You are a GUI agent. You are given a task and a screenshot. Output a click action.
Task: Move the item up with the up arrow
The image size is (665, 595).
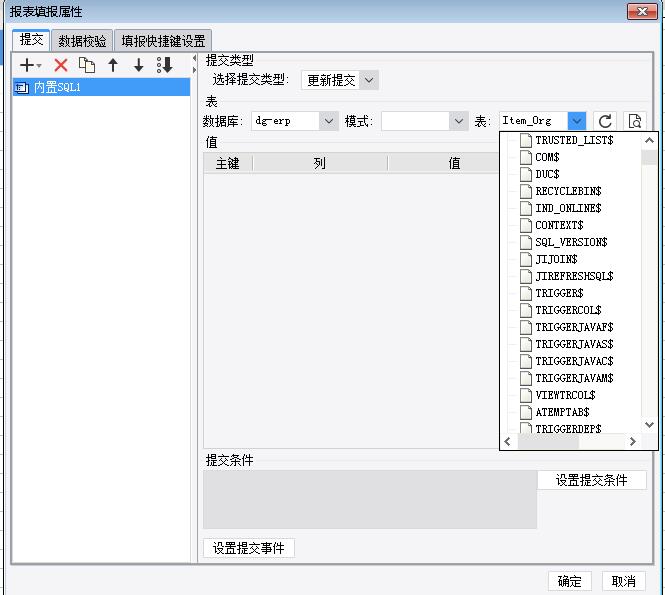113,65
